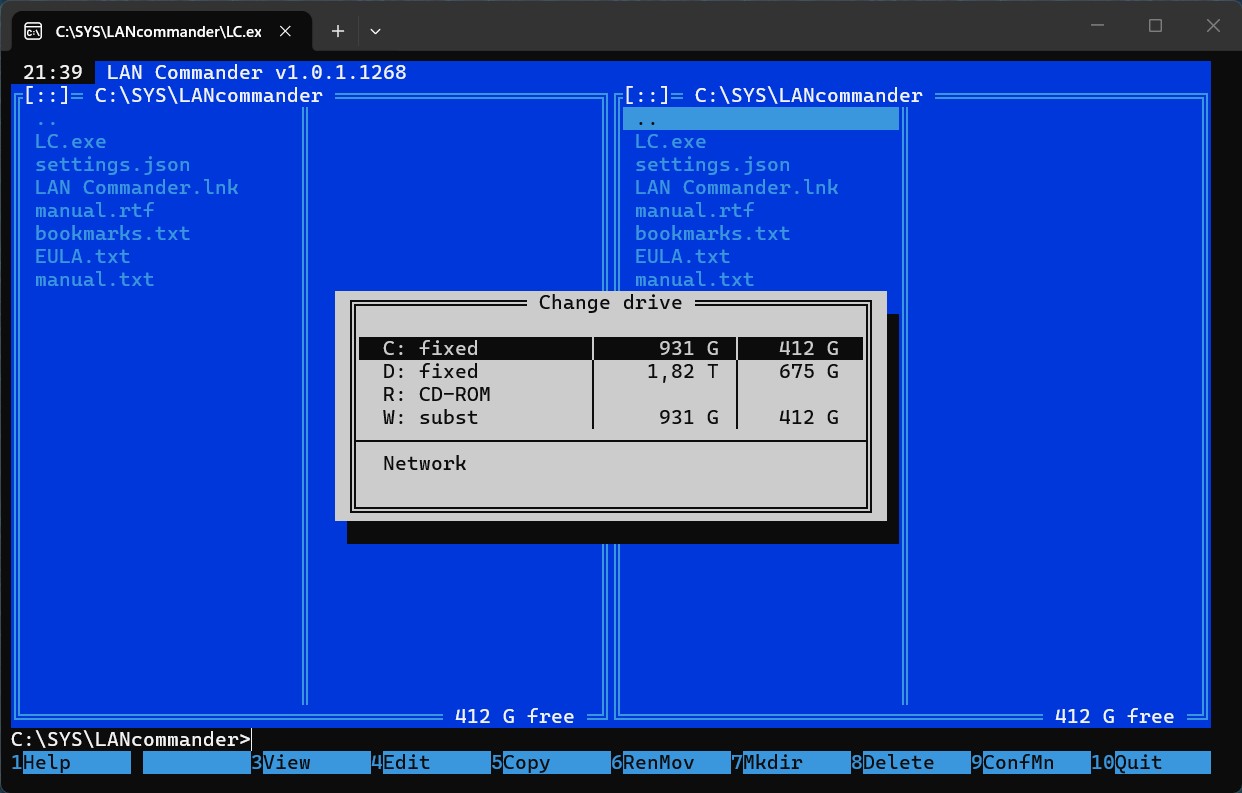The width and height of the screenshot is (1242, 793).
Task: Click left panel path C:\SYS\LANcommander
Action: coord(209,96)
